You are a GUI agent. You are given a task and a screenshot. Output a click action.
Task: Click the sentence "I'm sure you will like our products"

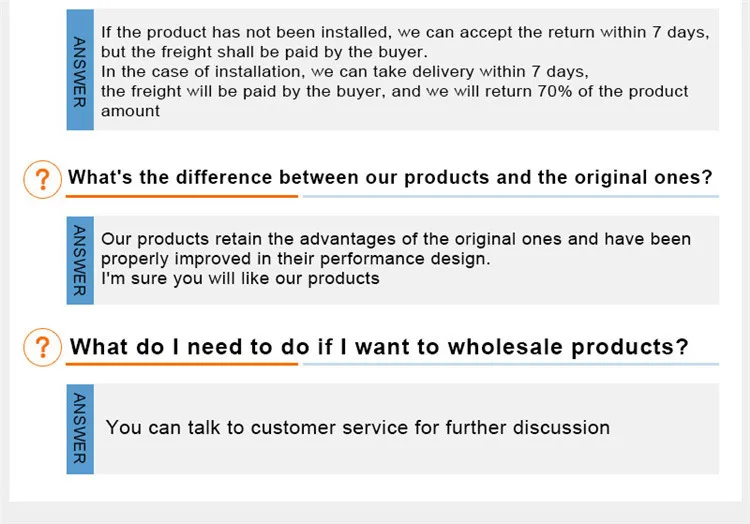(x=240, y=278)
